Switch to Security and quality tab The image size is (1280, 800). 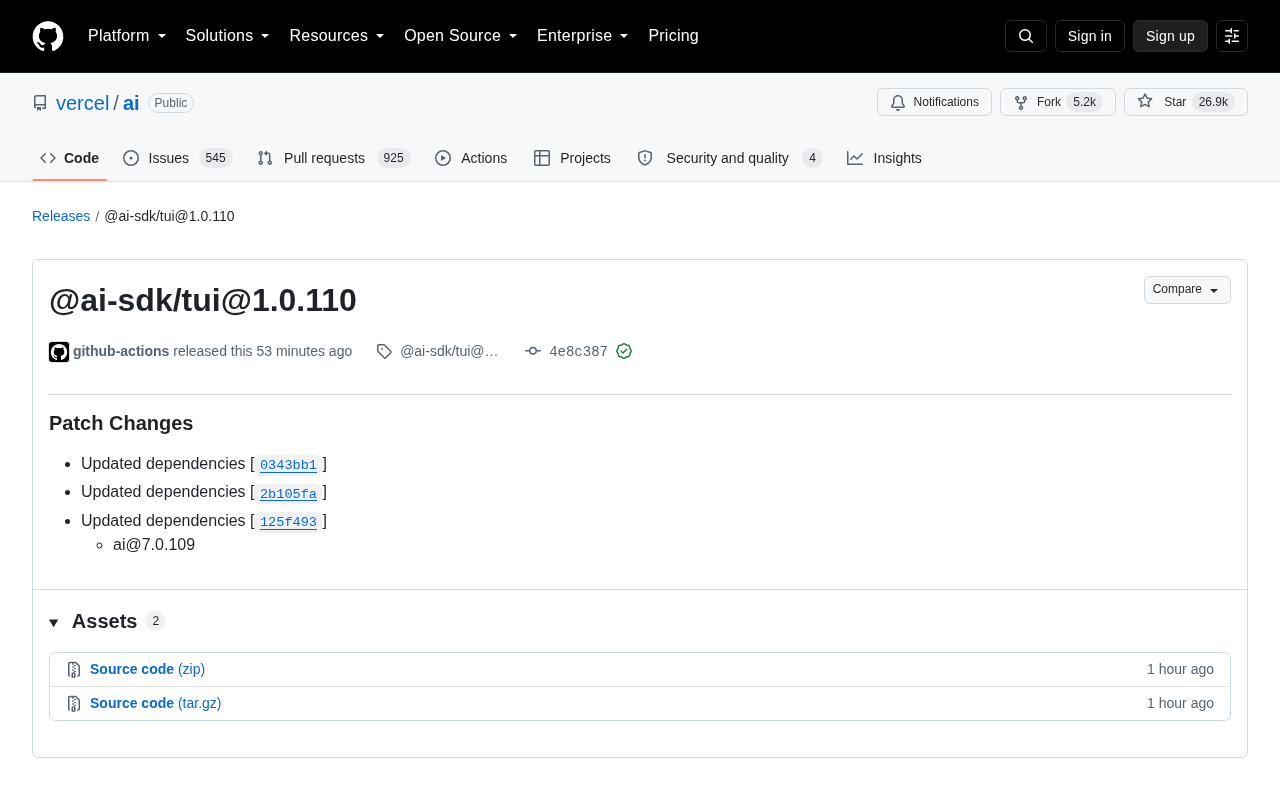coord(729,158)
